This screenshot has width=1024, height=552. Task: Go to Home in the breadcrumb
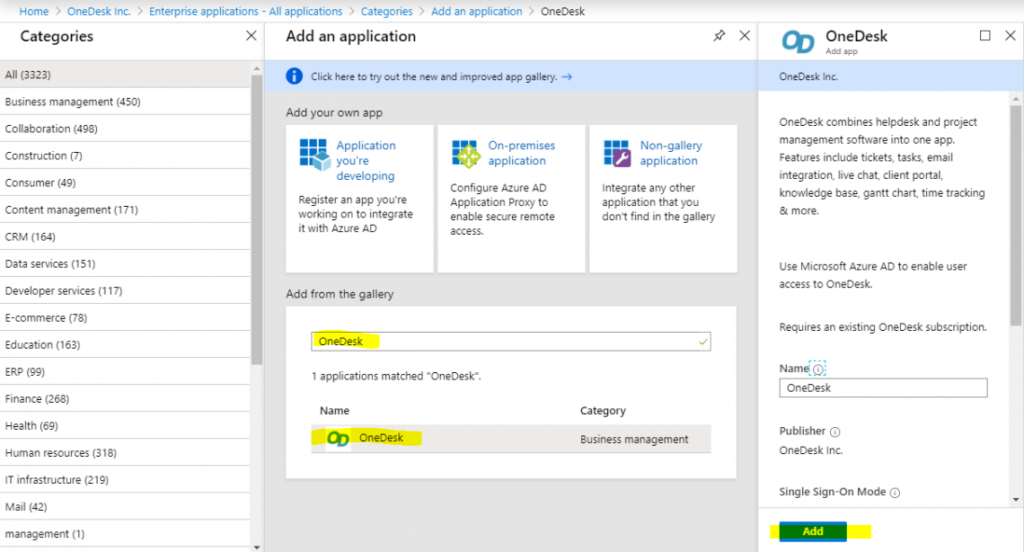(34, 11)
